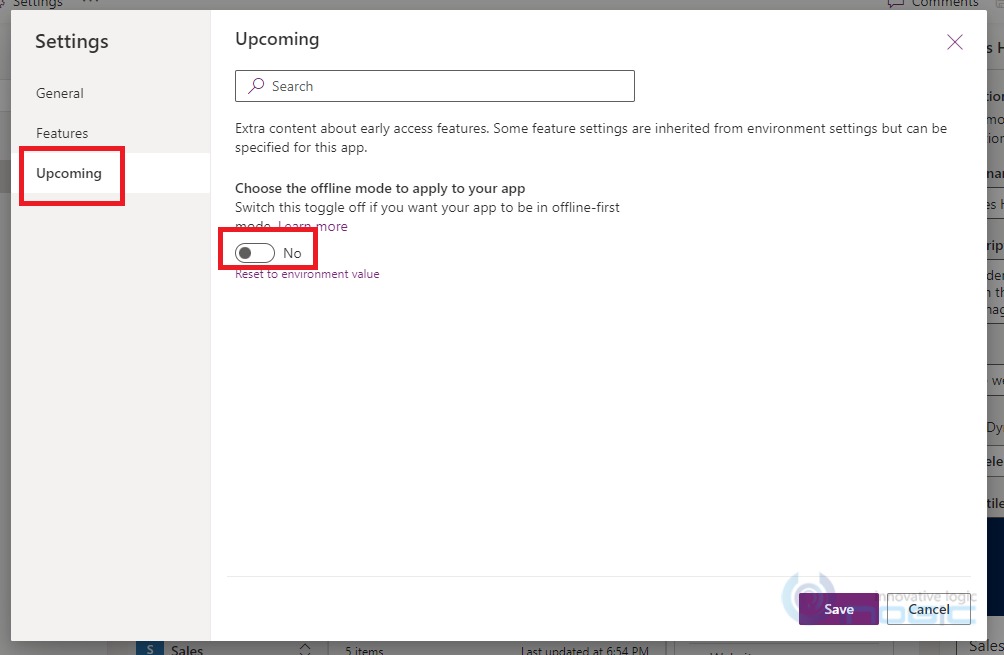The width and height of the screenshot is (1004, 655).
Task: Click the Settings gear icon at top left
Action: (x=4, y=3)
